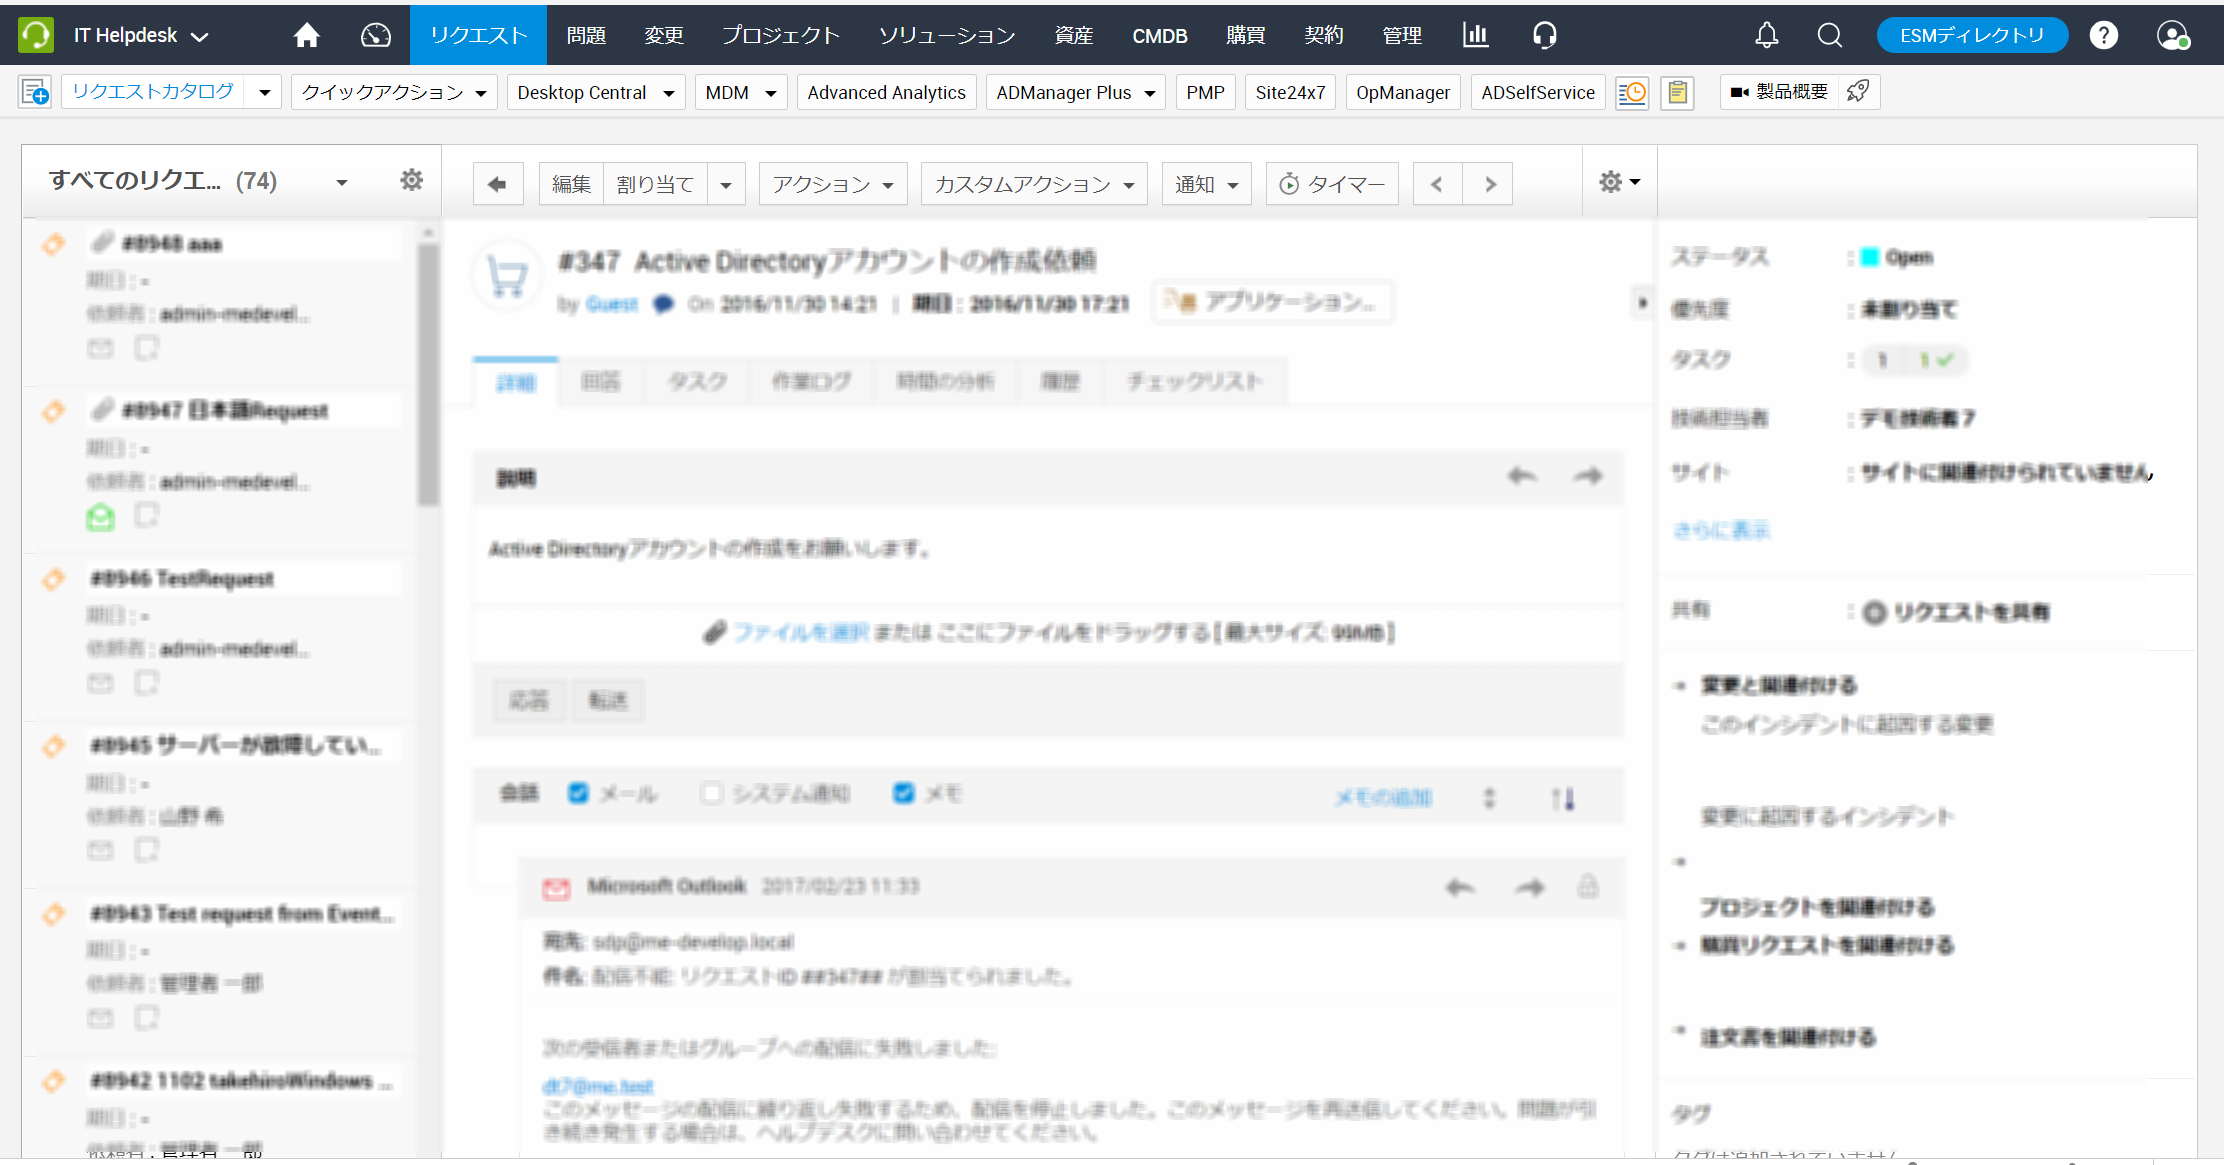The height and width of the screenshot is (1165, 2224).
Task: Click the new request icon beside request catalog
Action: pyautogui.click(x=35, y=92)
